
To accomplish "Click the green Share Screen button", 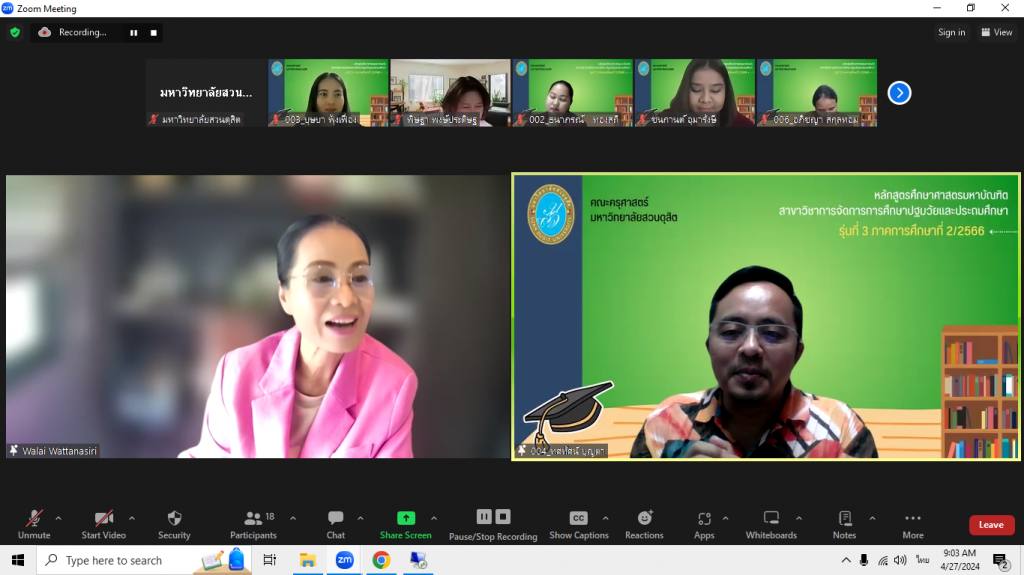I will click(x=405, y=524).
